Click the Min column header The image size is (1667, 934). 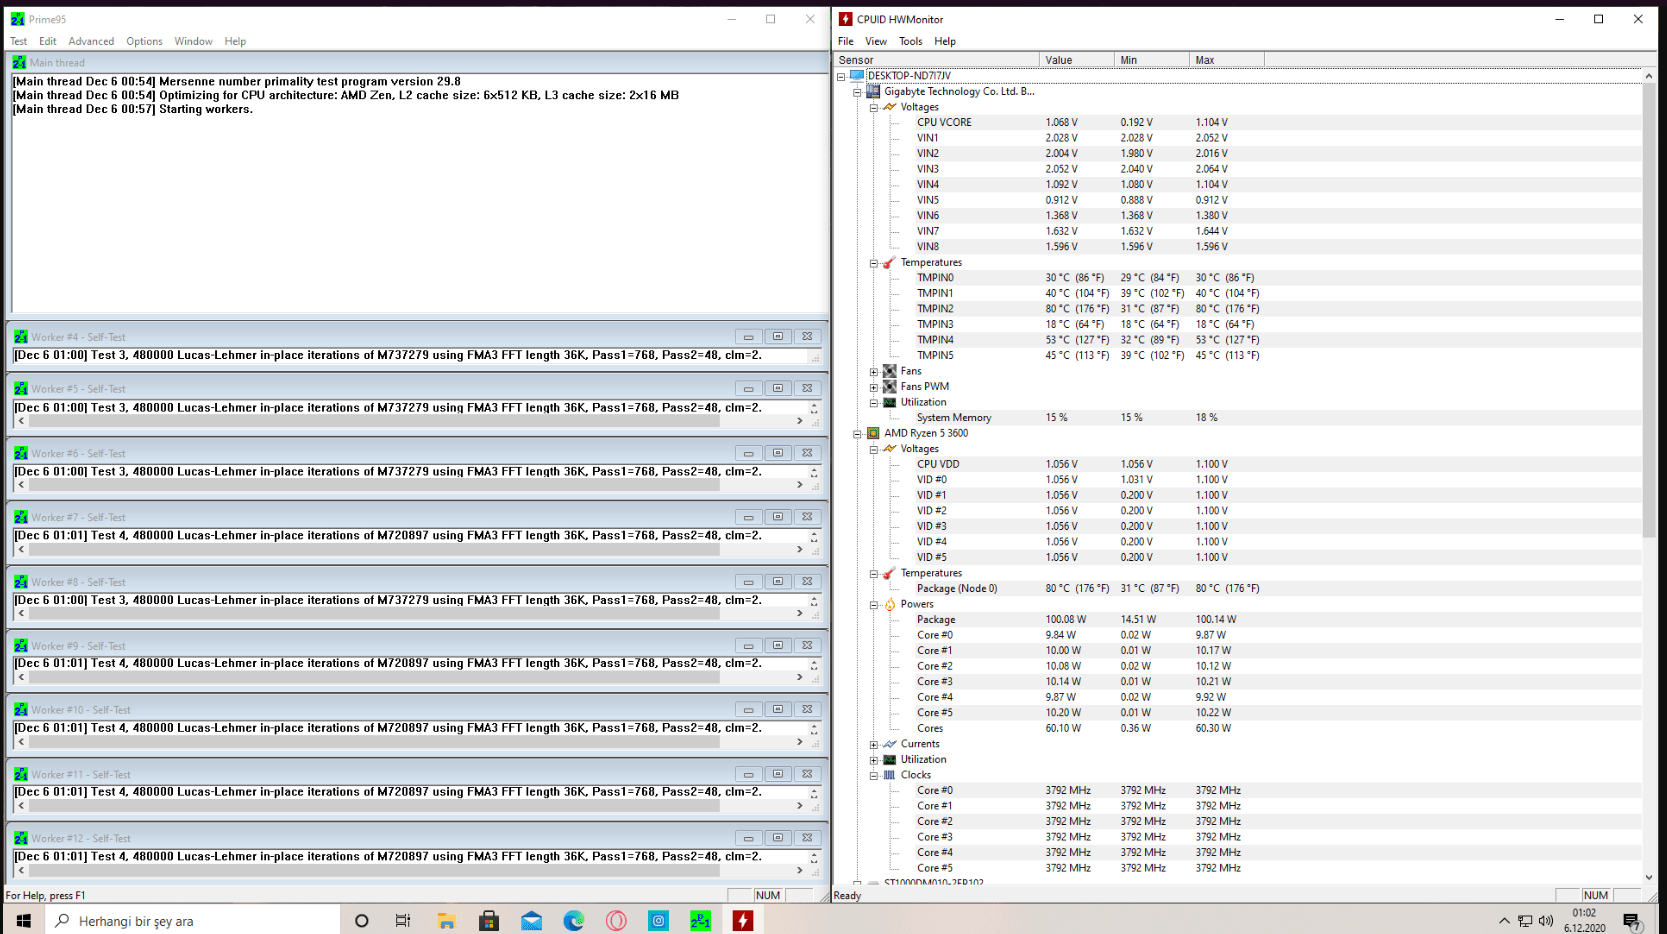tap(1152, 60)
